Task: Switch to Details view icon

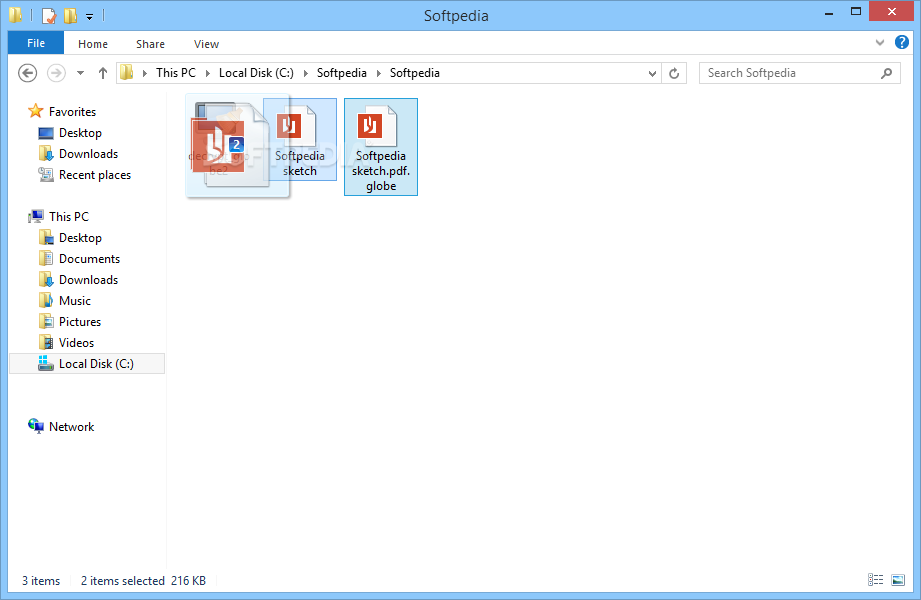Action: click(875, 580)
